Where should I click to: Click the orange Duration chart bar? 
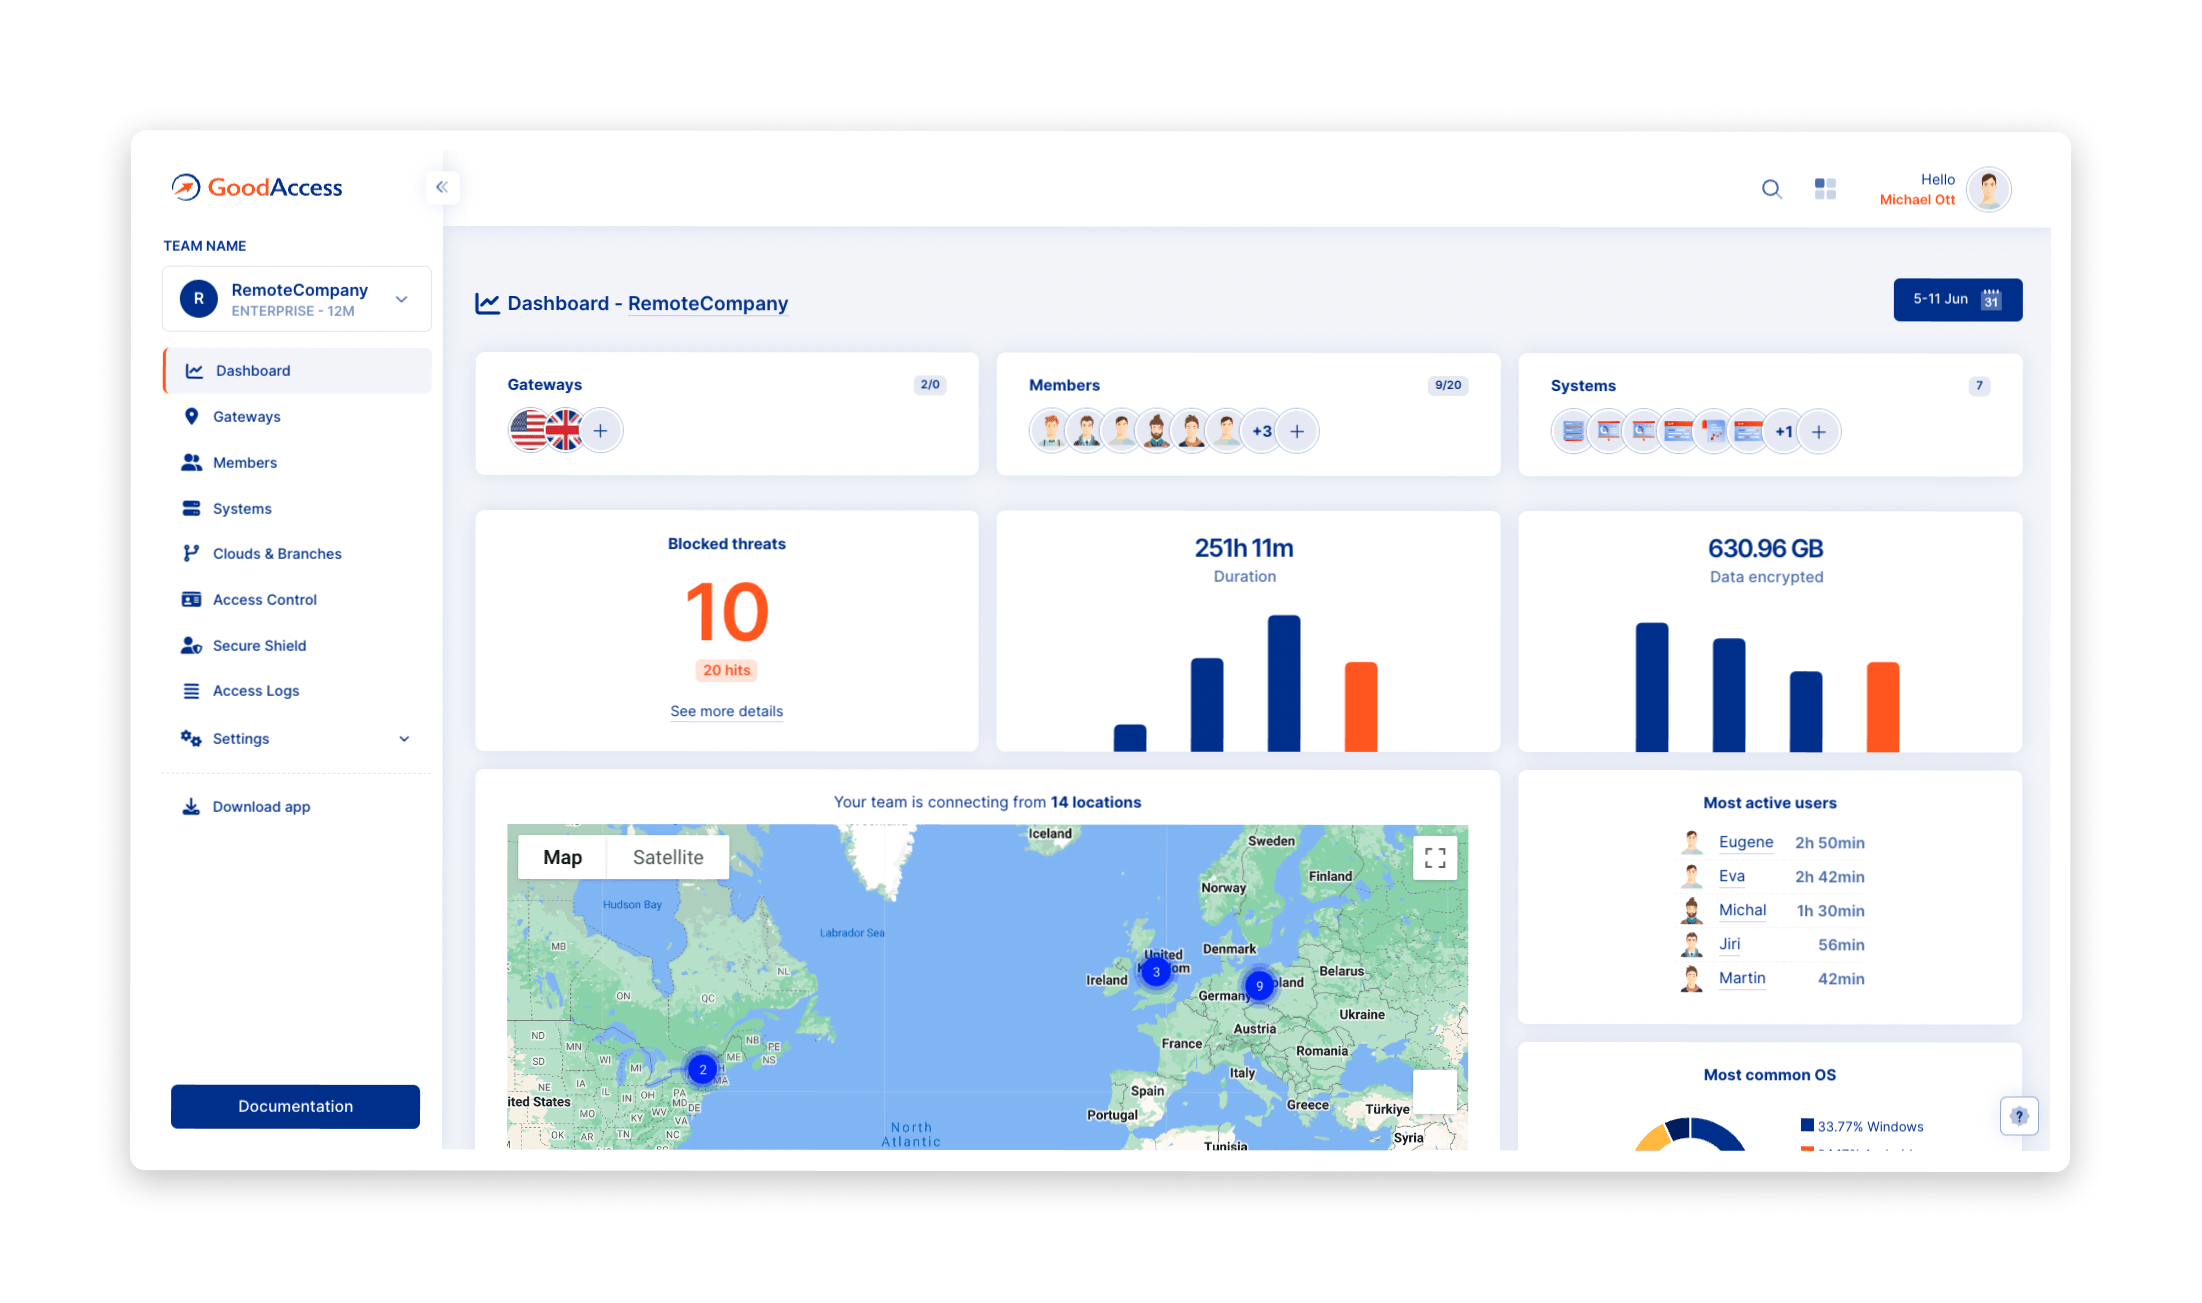coord(1360,706)
